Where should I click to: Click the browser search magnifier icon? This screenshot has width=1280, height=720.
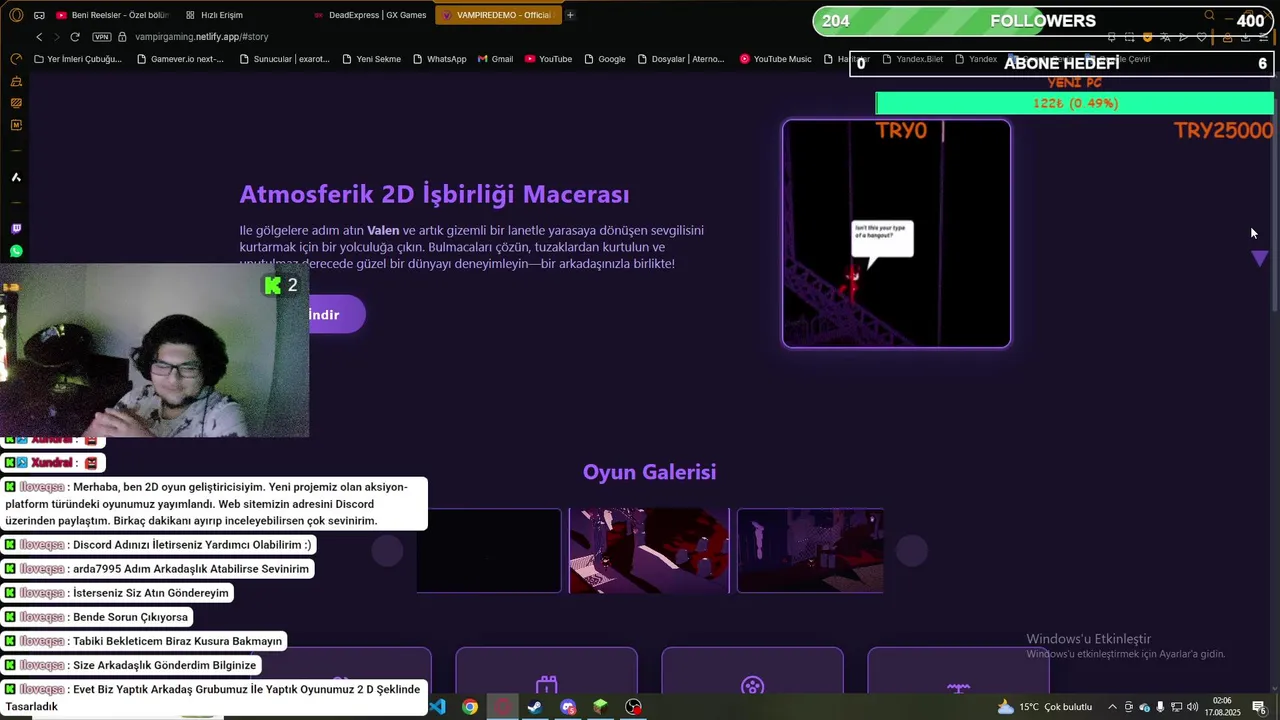coord(1209,15)
